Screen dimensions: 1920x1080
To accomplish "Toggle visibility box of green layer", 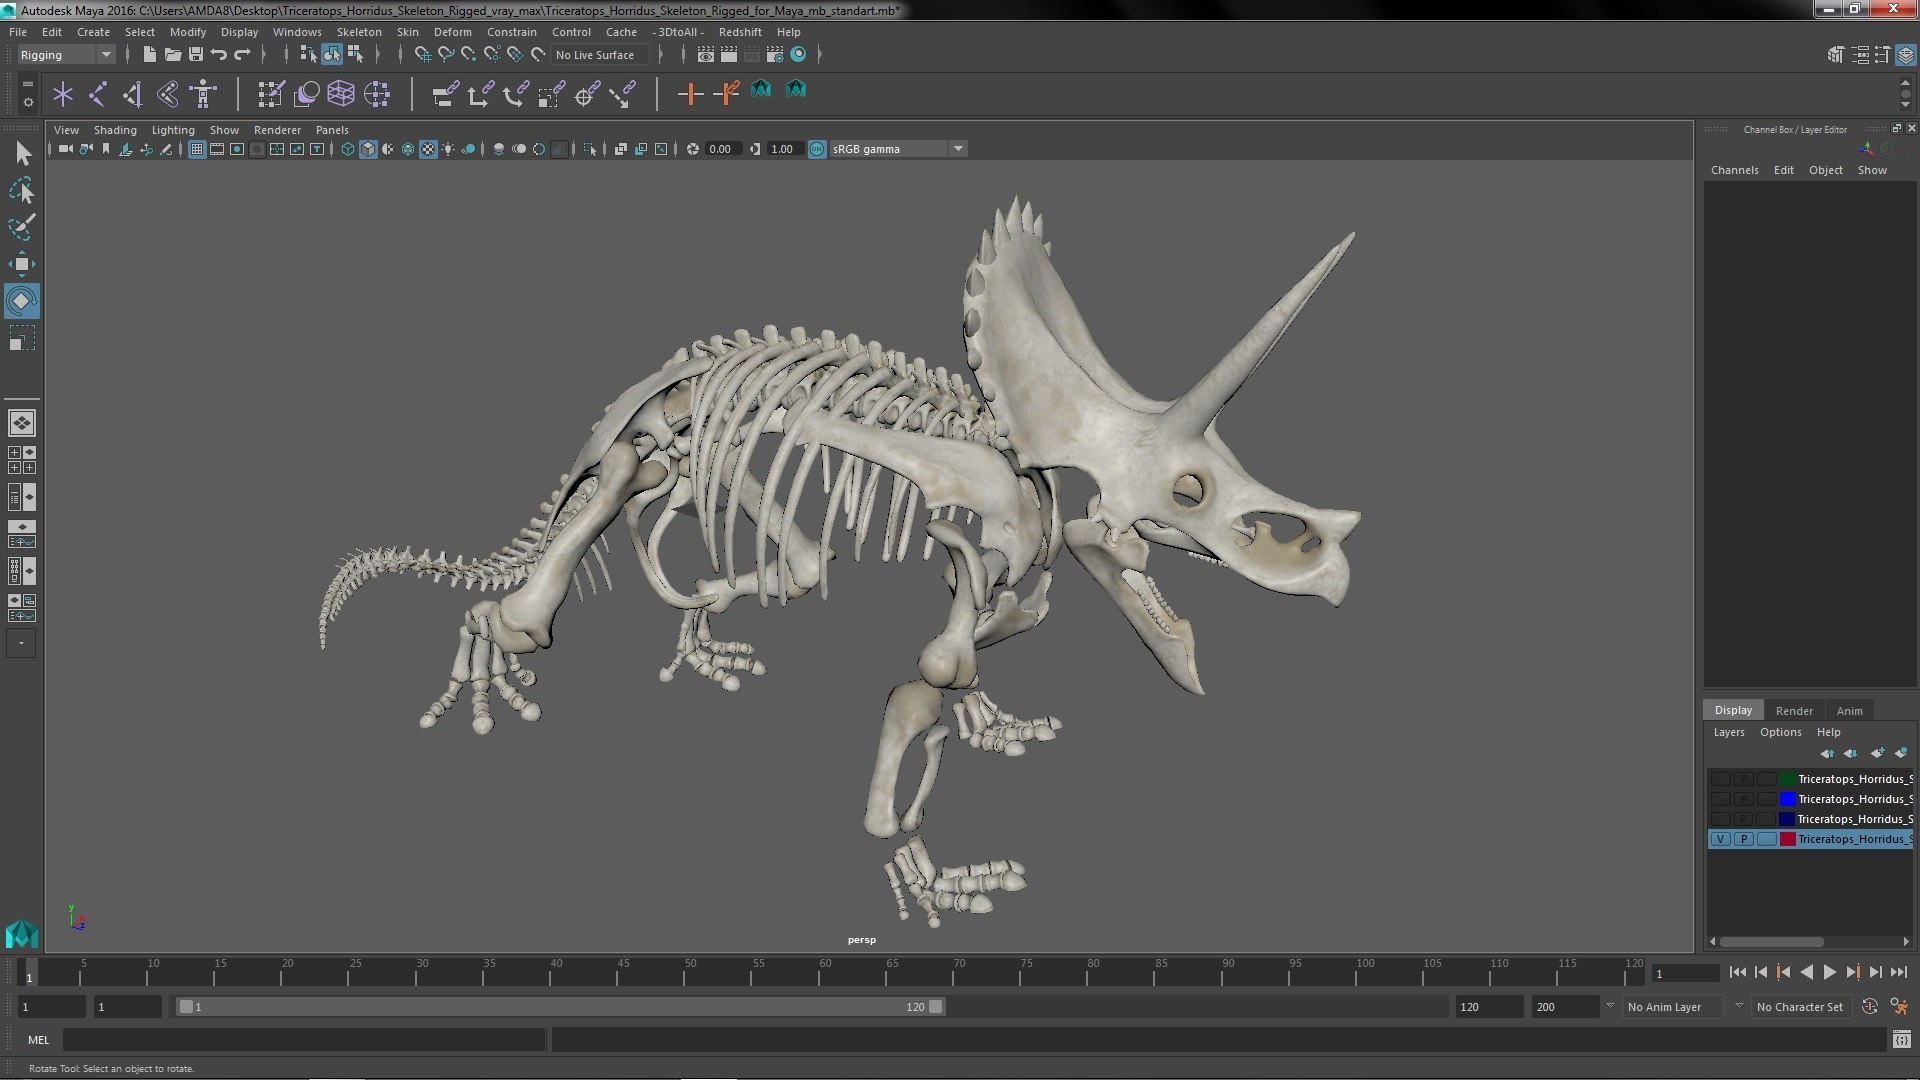I will 1720,779.
